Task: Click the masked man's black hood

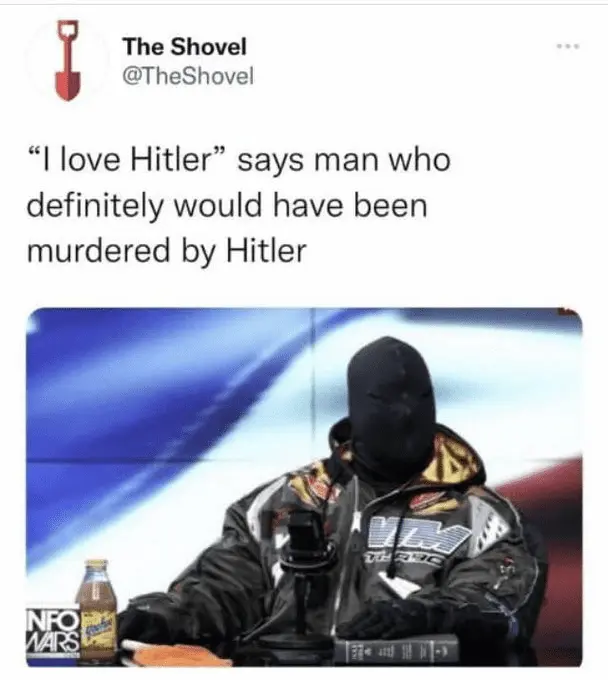Action: pos(392,403)
